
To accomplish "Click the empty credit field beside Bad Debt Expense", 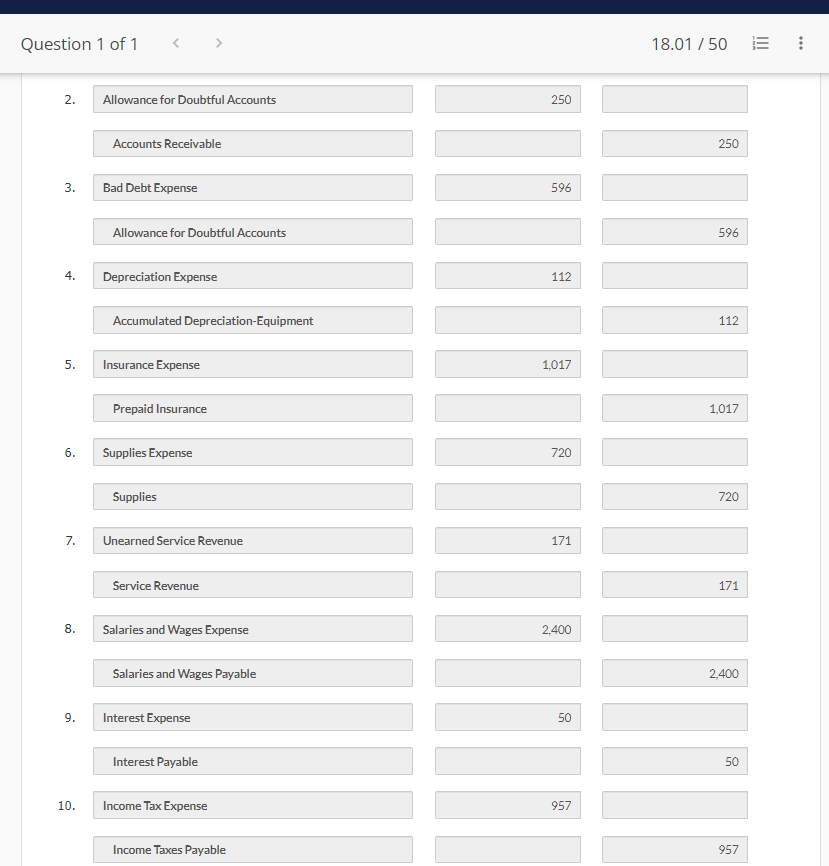I will coord(674,187).
